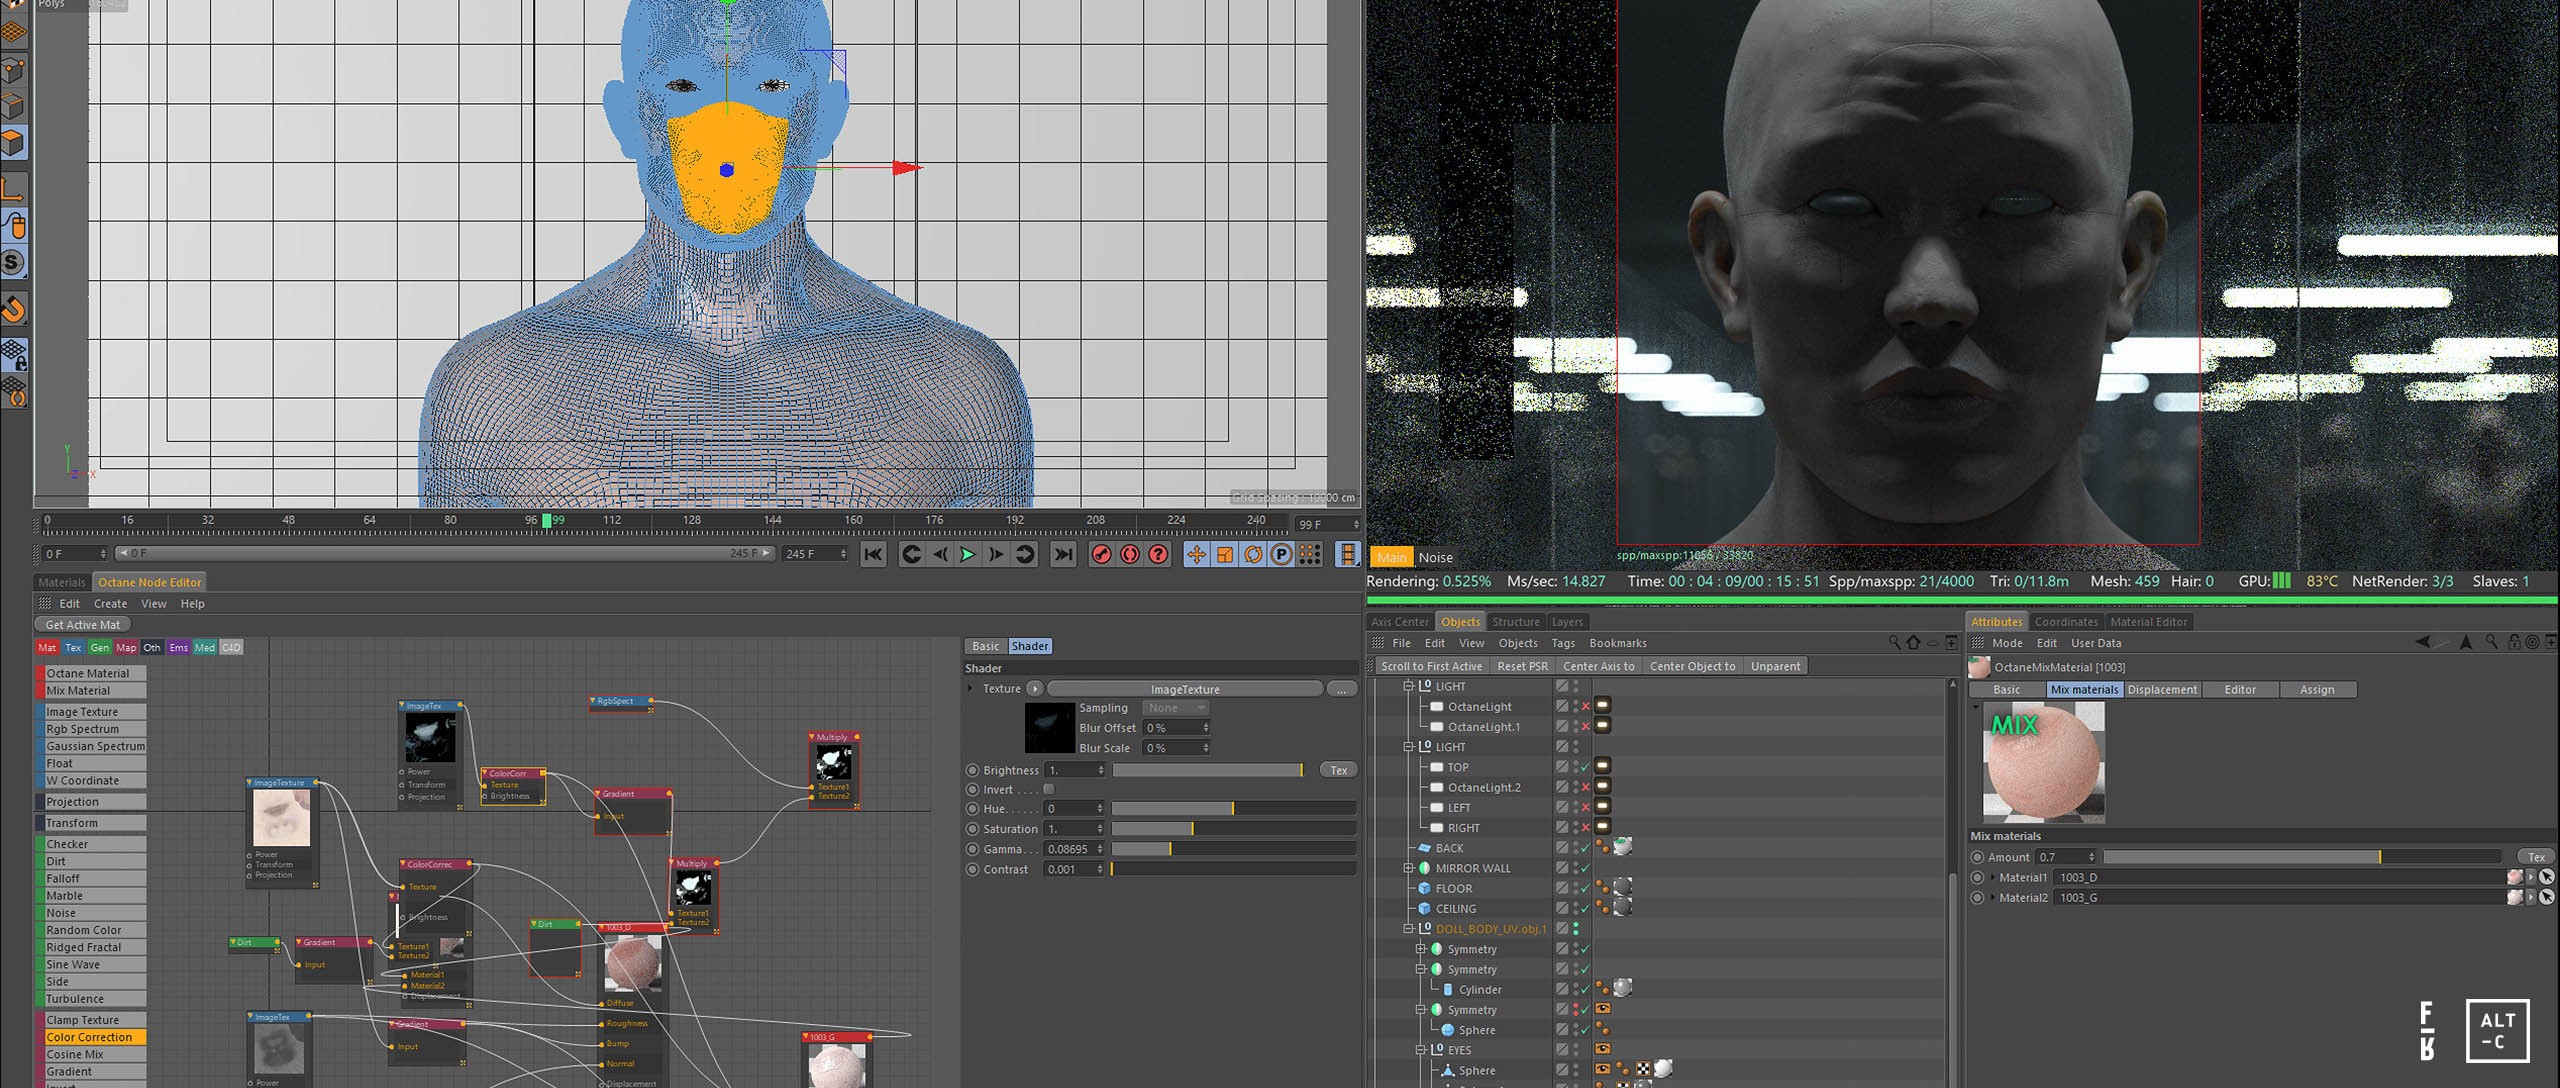Screen dimensions: 2560x1088
Task: Click animation radio dot next to Amount
Action: point(1977,857)
